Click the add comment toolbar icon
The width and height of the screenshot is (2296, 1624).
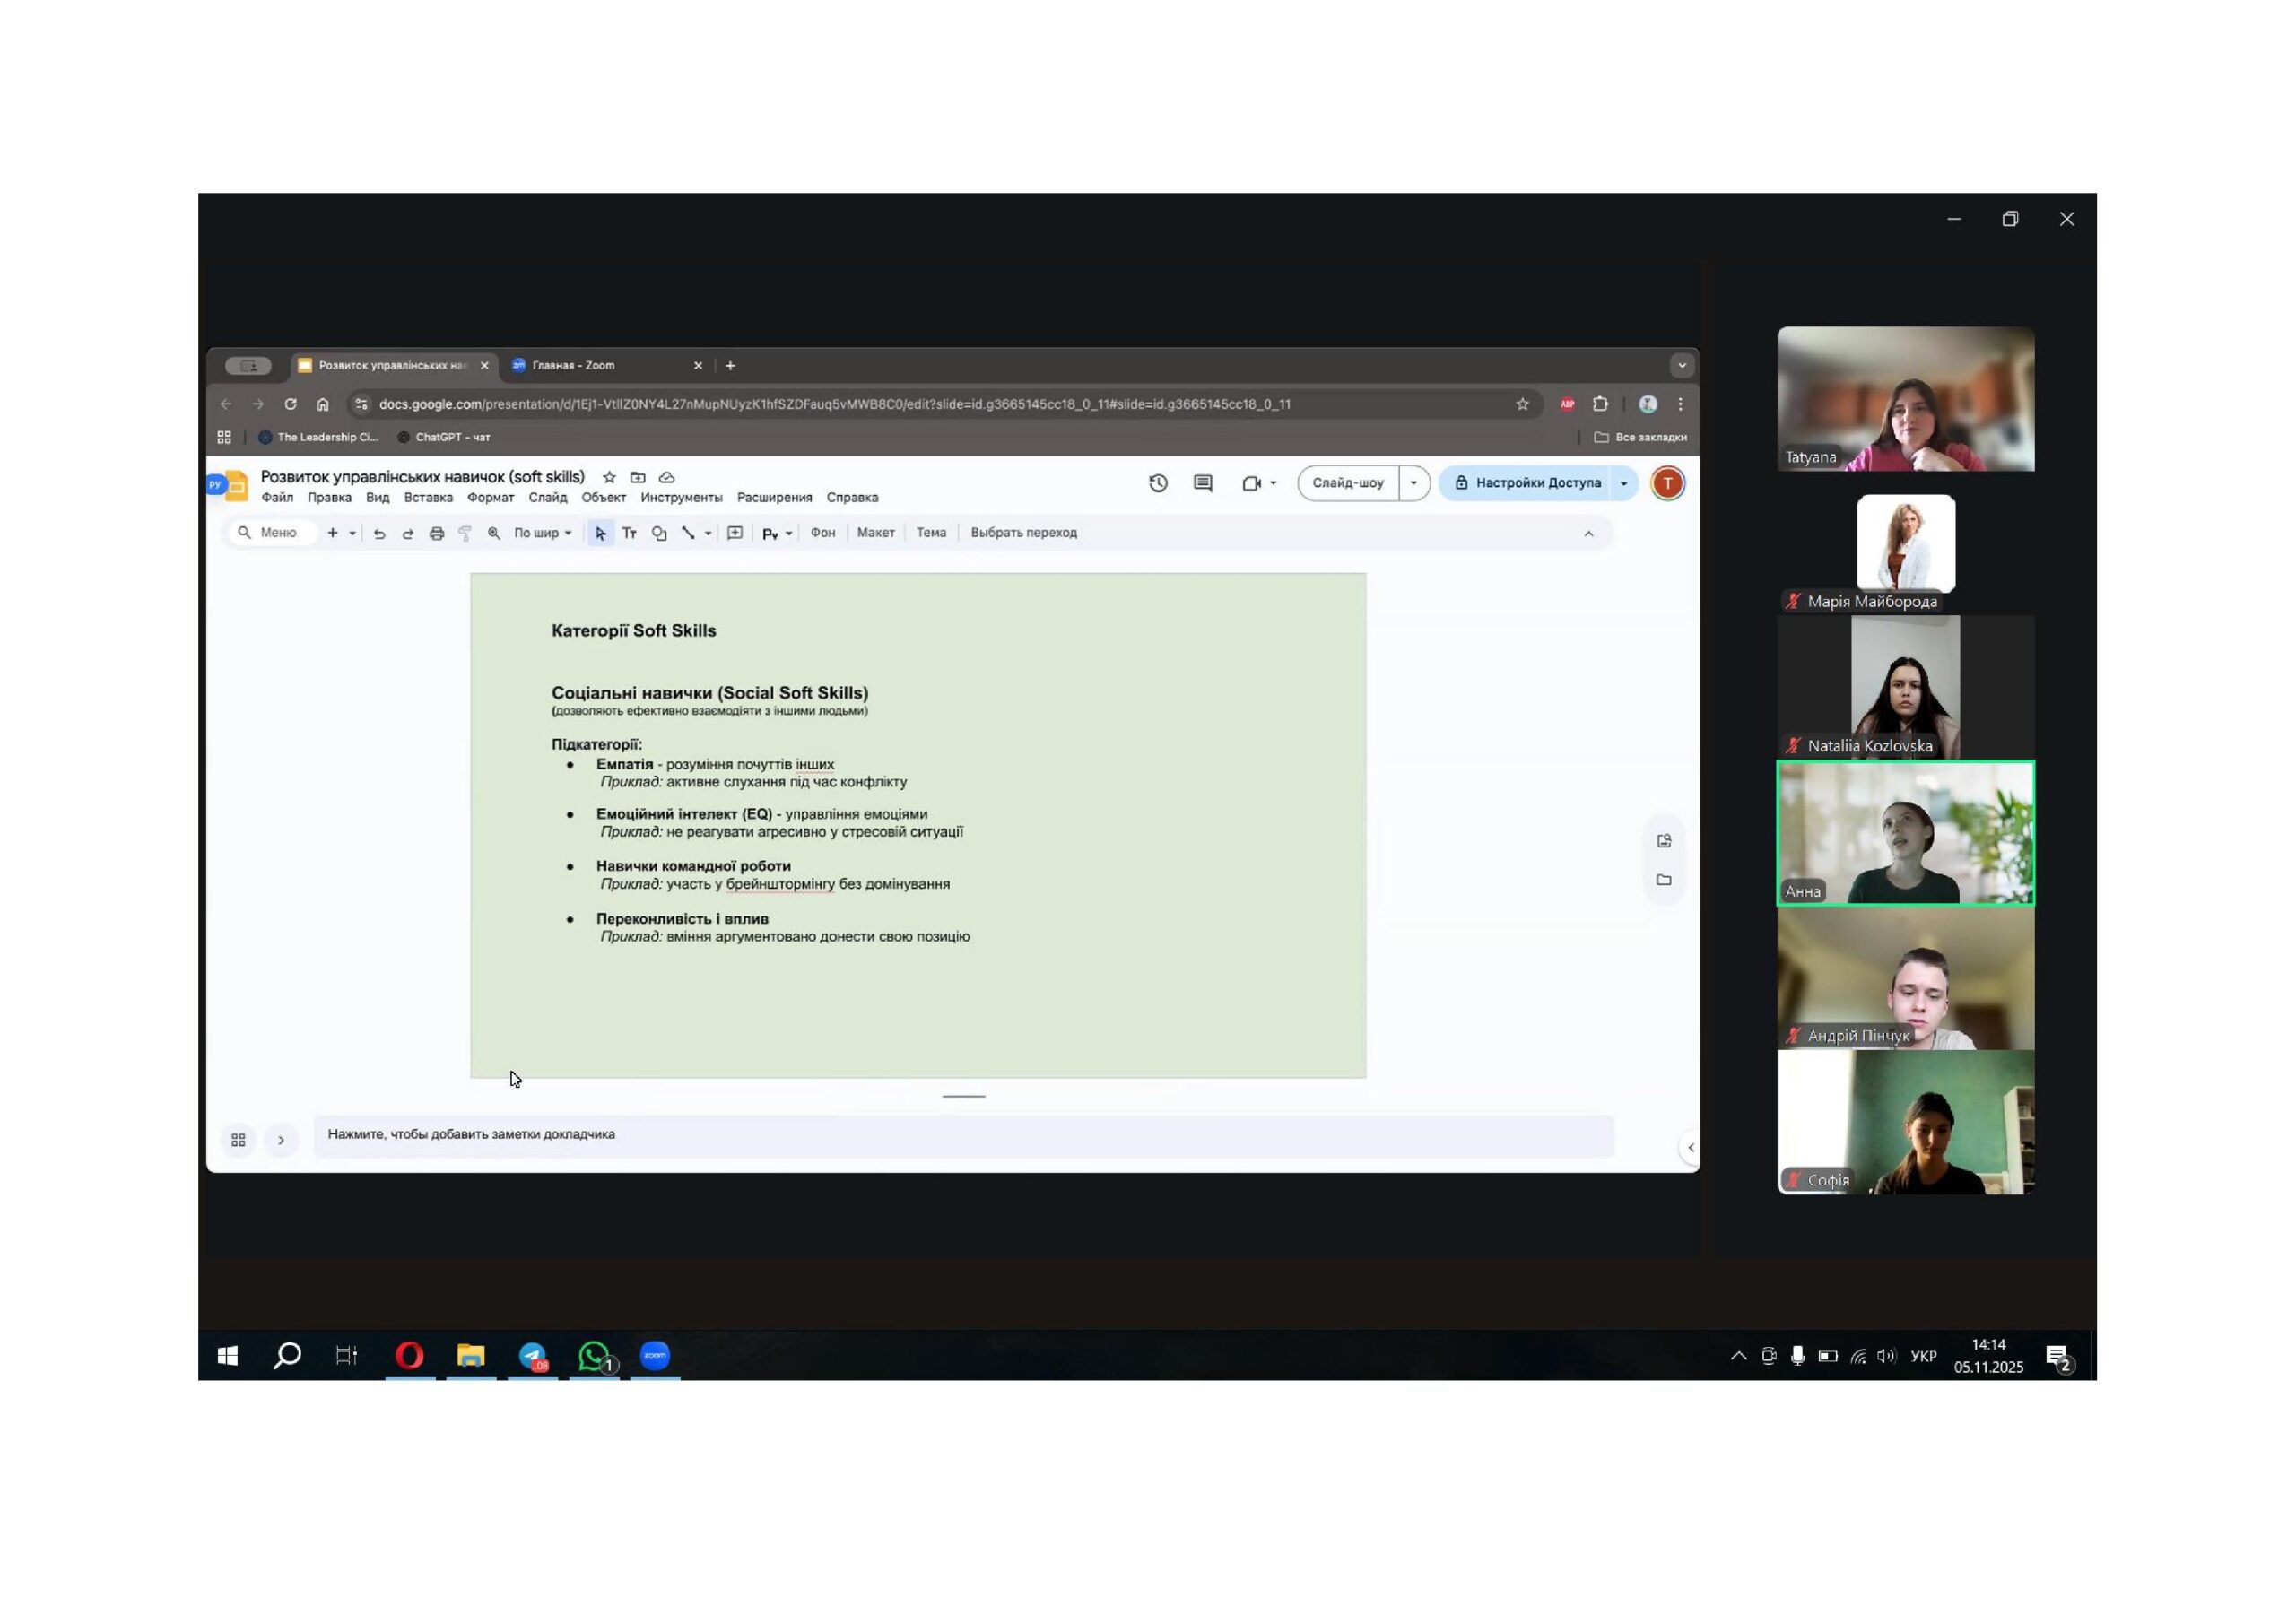[735, 533]
